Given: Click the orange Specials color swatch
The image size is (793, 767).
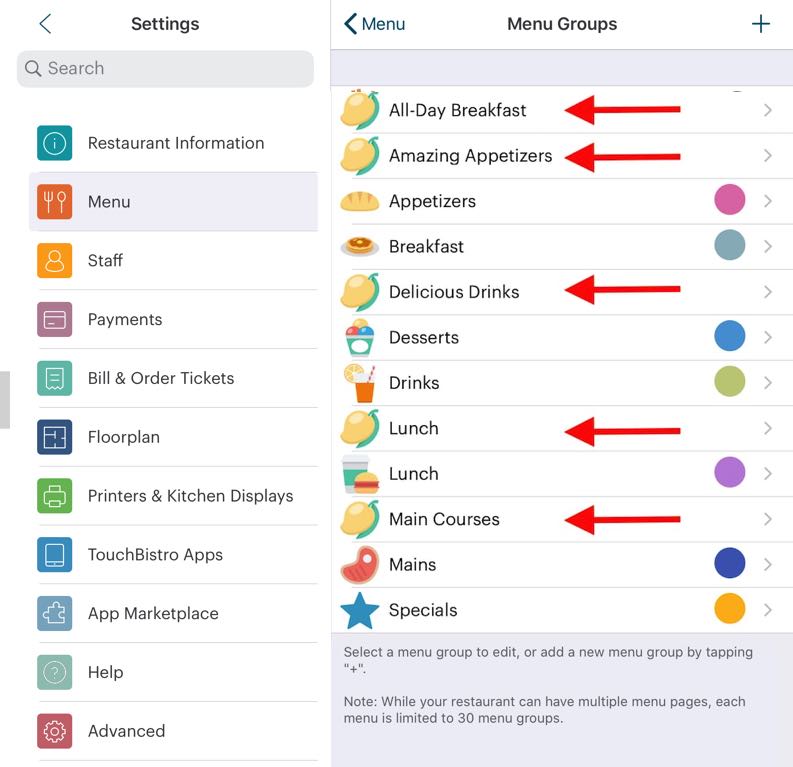Looking at the screenshot, I should click(x=730, y=609).
